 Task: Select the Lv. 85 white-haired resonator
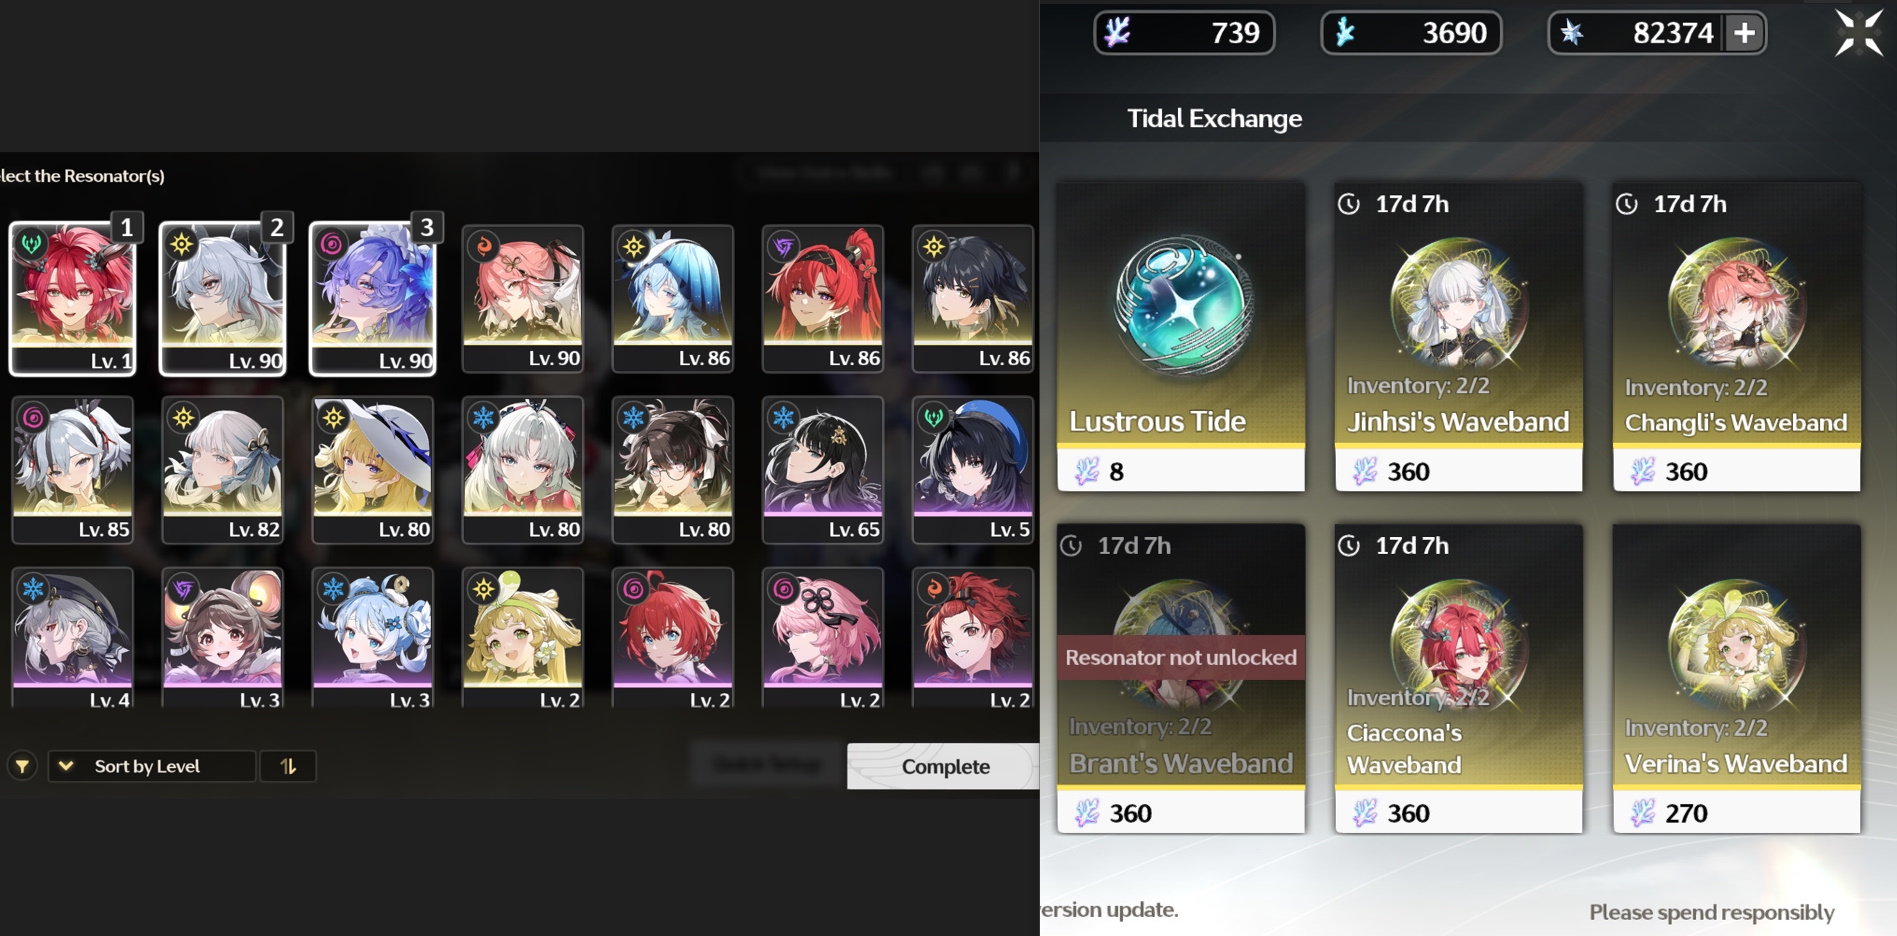coord(73,470)
